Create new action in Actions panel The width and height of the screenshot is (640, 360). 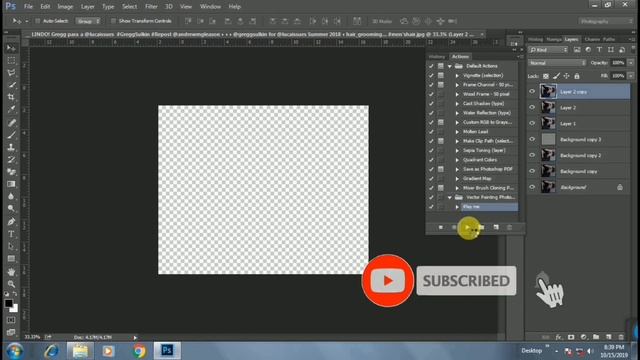(x=496, y=227)
